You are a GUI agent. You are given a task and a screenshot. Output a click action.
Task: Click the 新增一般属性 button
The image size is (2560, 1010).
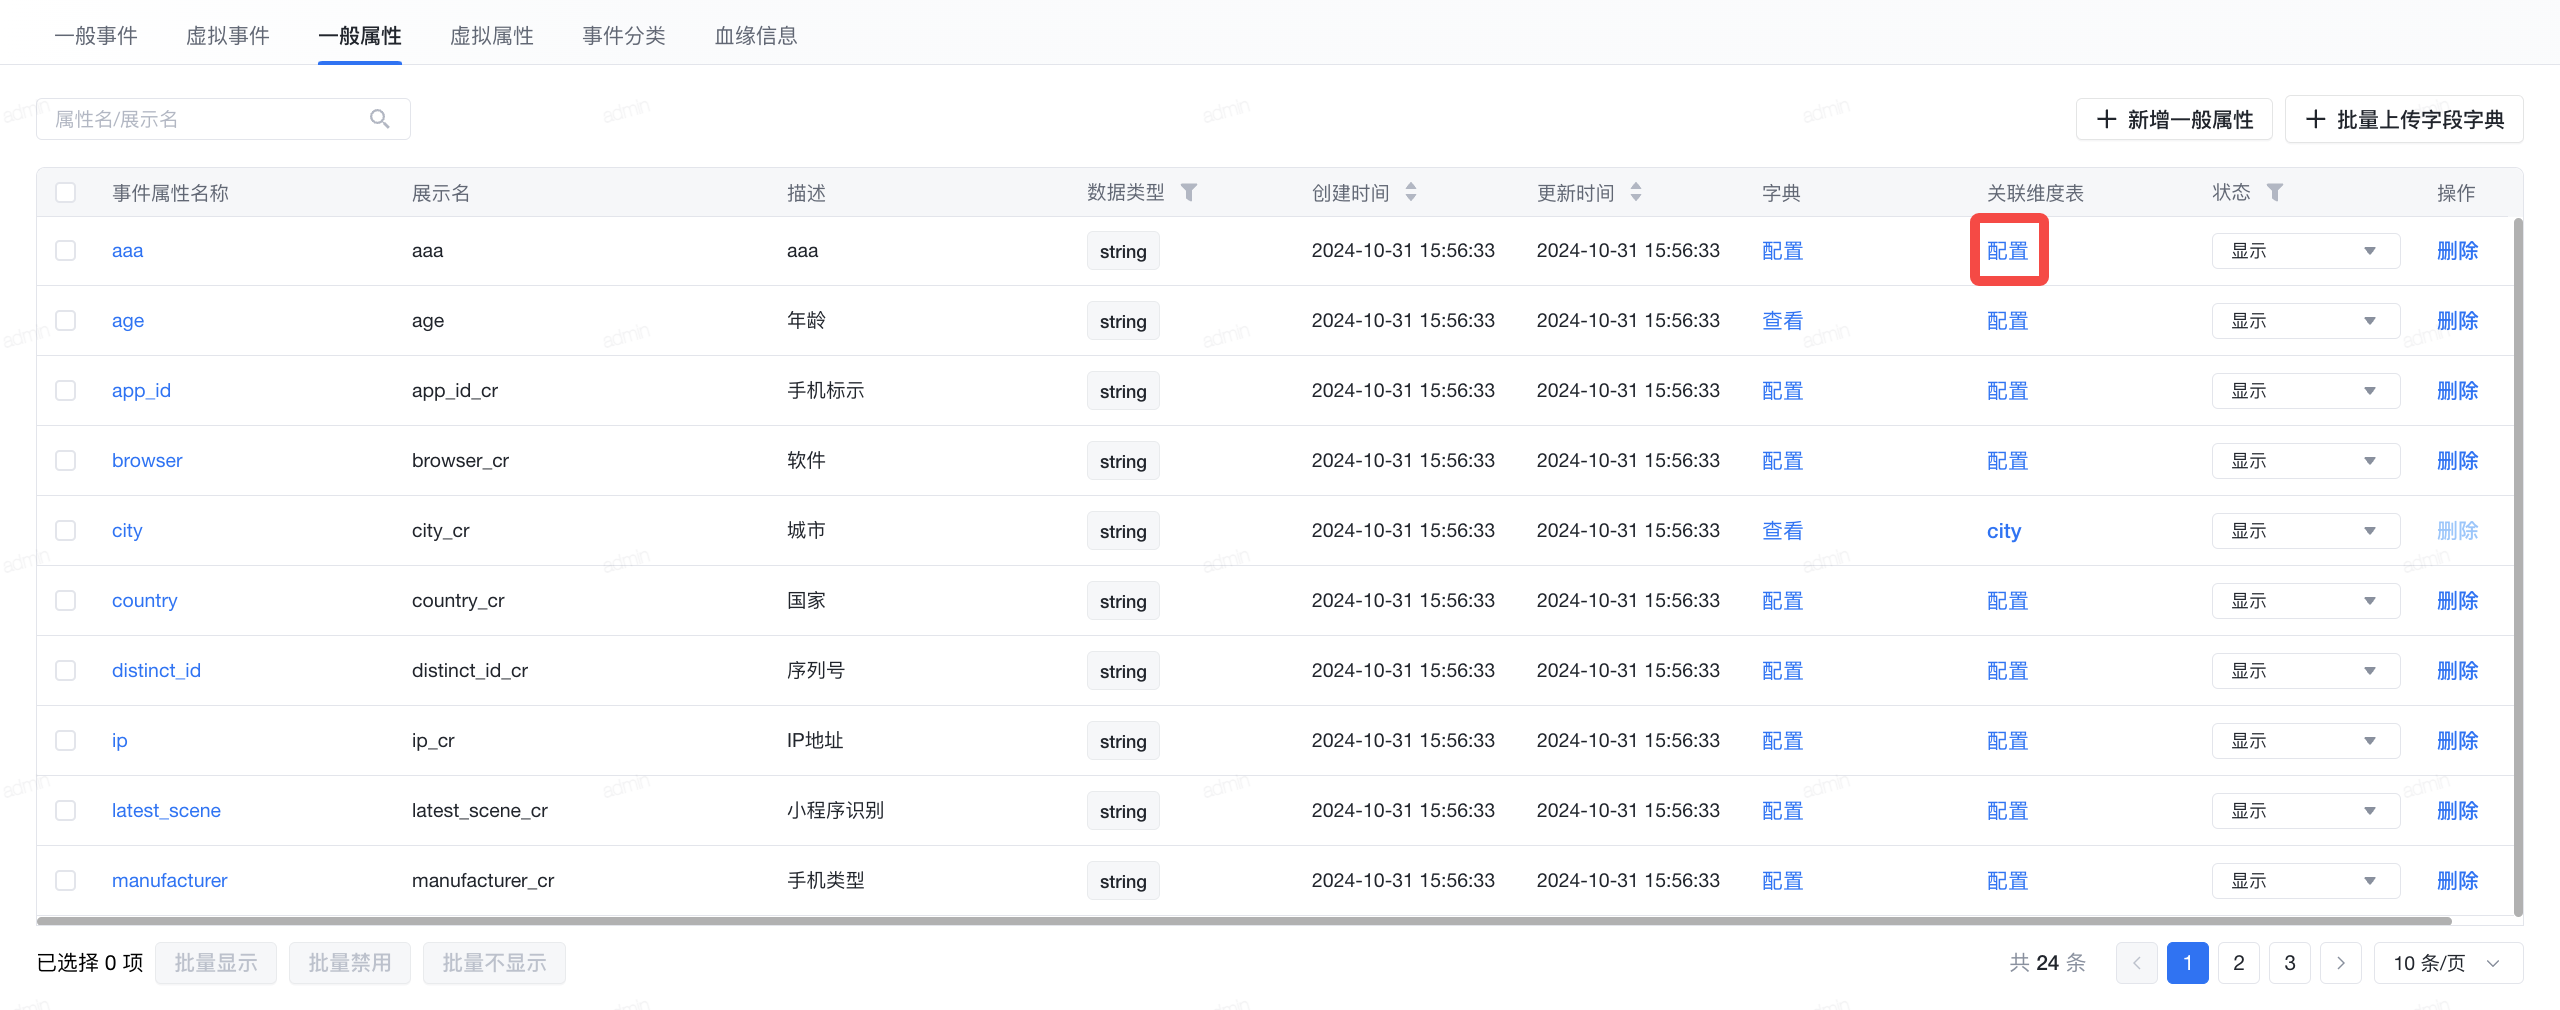coord(2174,120)
